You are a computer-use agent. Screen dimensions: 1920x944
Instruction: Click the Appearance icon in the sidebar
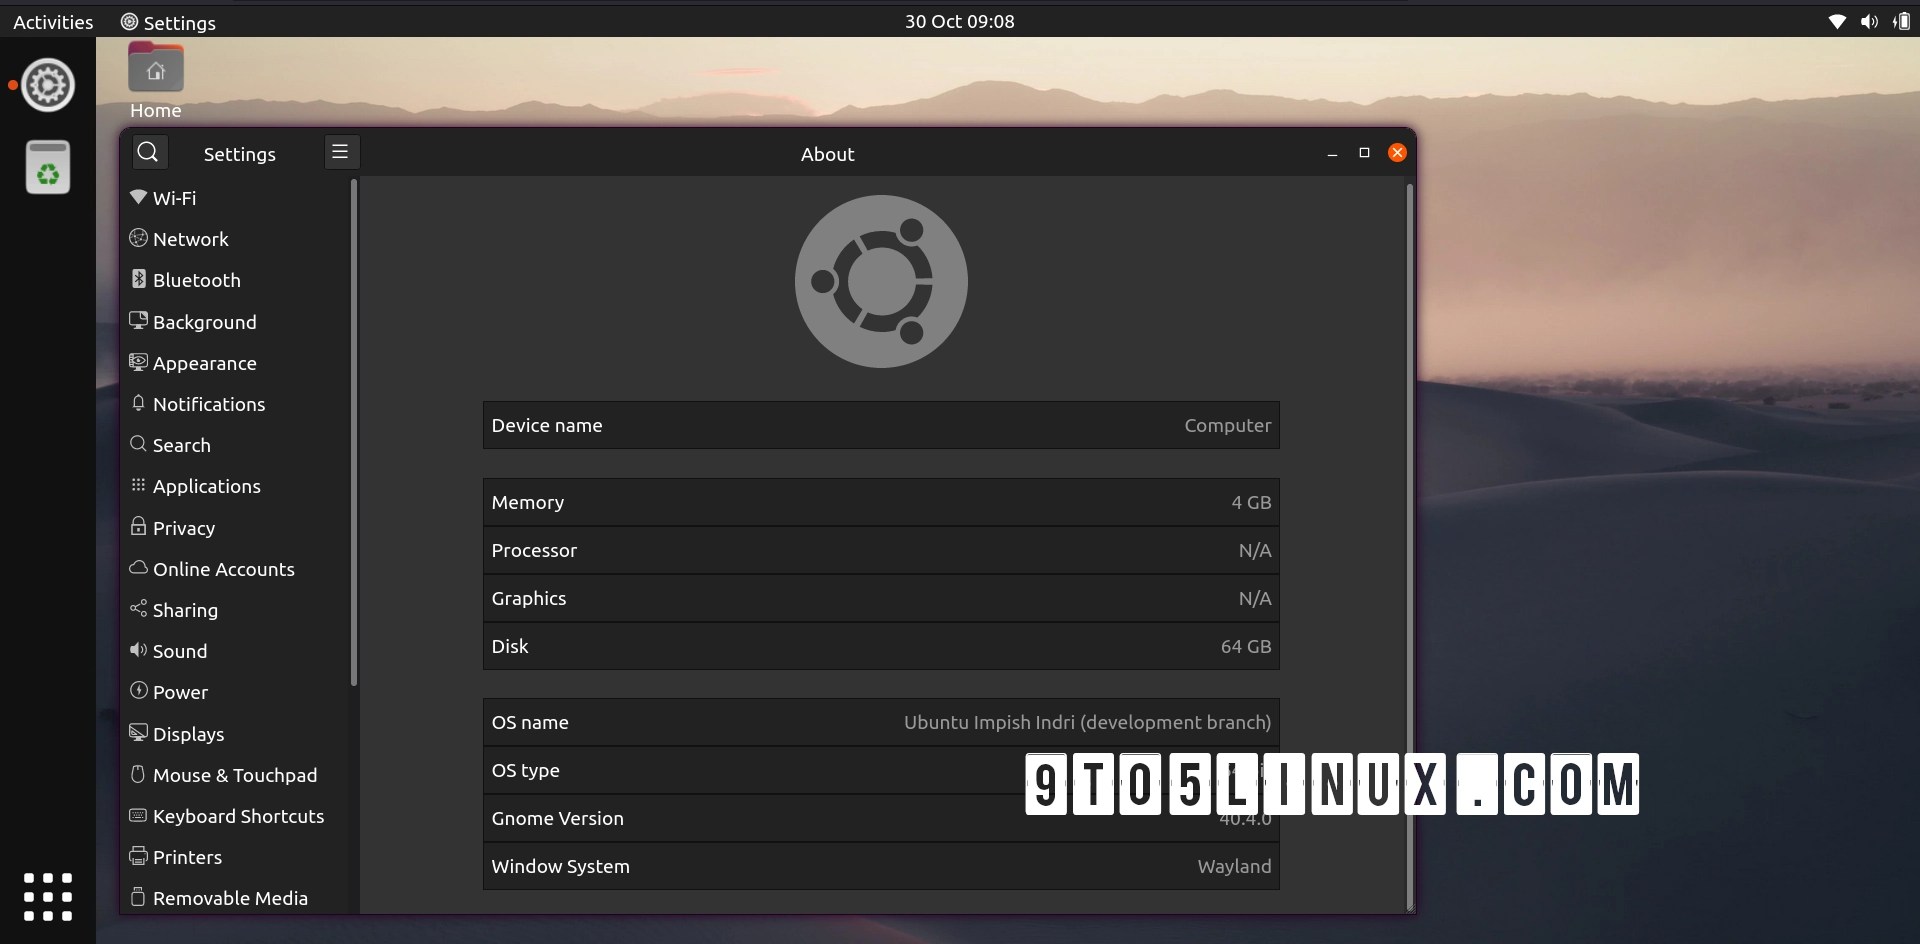tap(138, 362)
